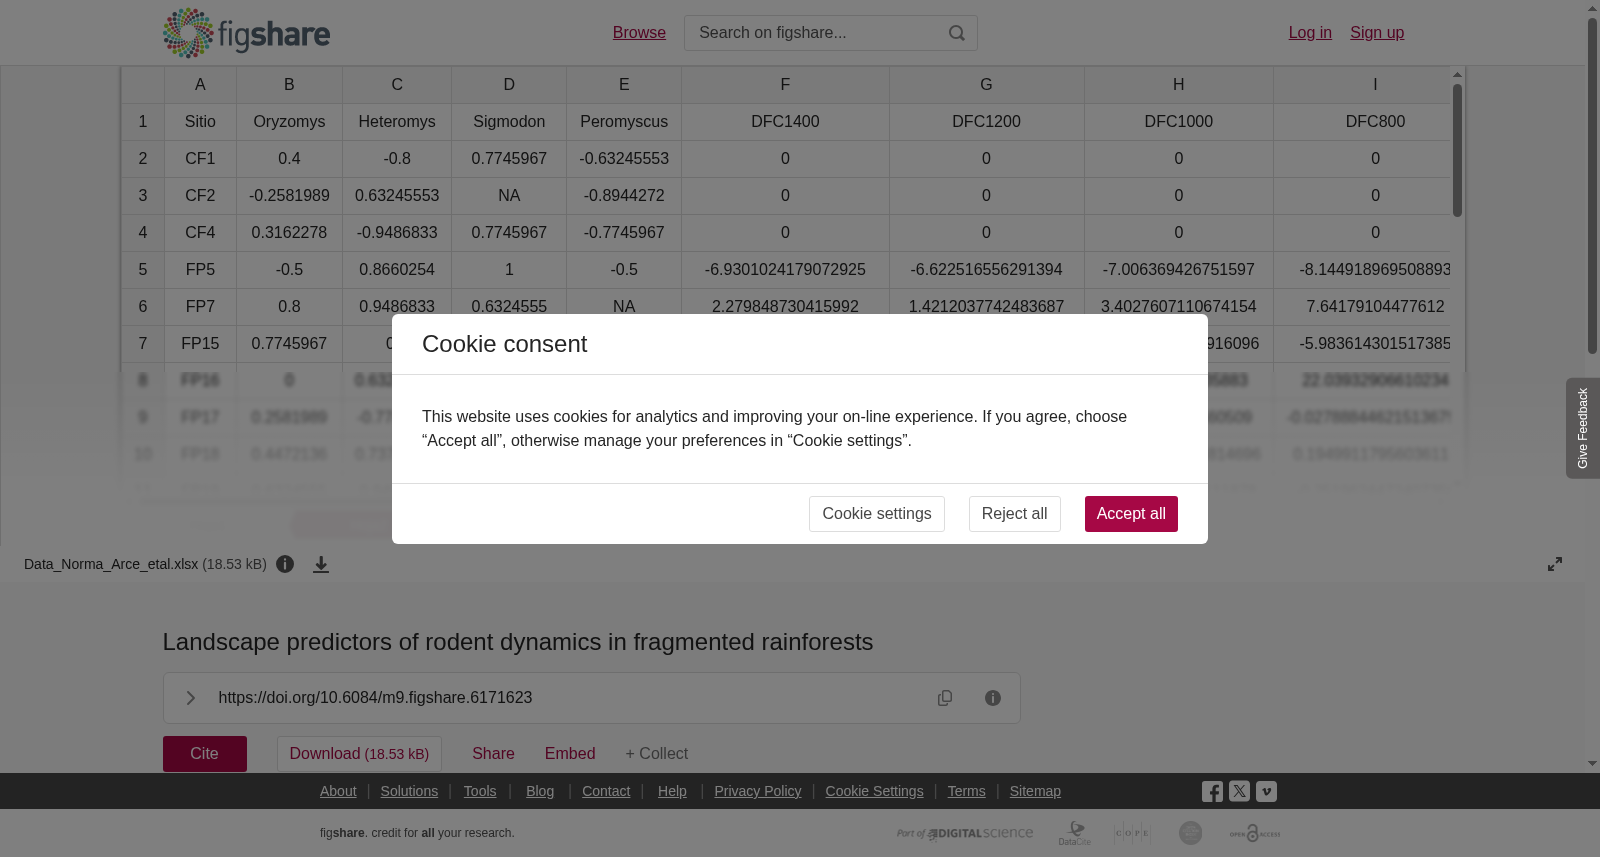Screen dimensions: 1600x857
Task: Accept all cookies
Action: coord(1131,514)
